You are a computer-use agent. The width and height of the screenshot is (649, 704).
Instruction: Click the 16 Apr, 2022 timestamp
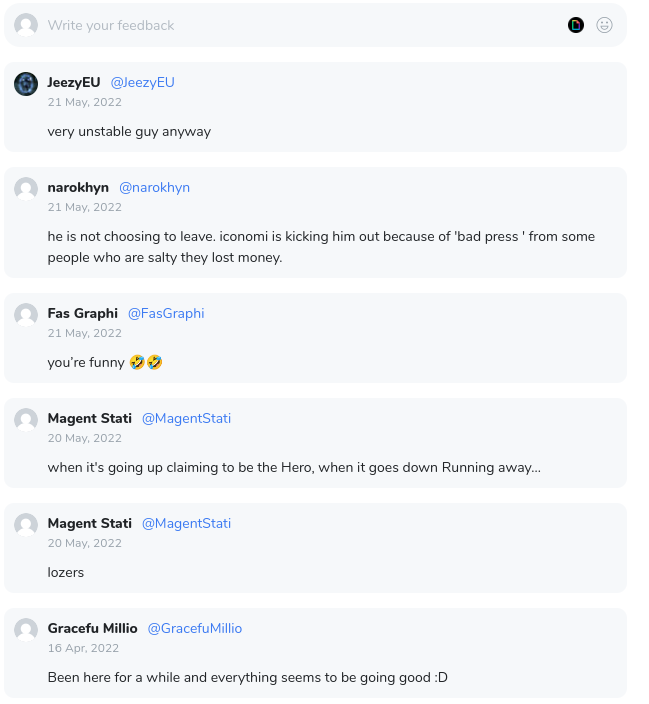83,648
